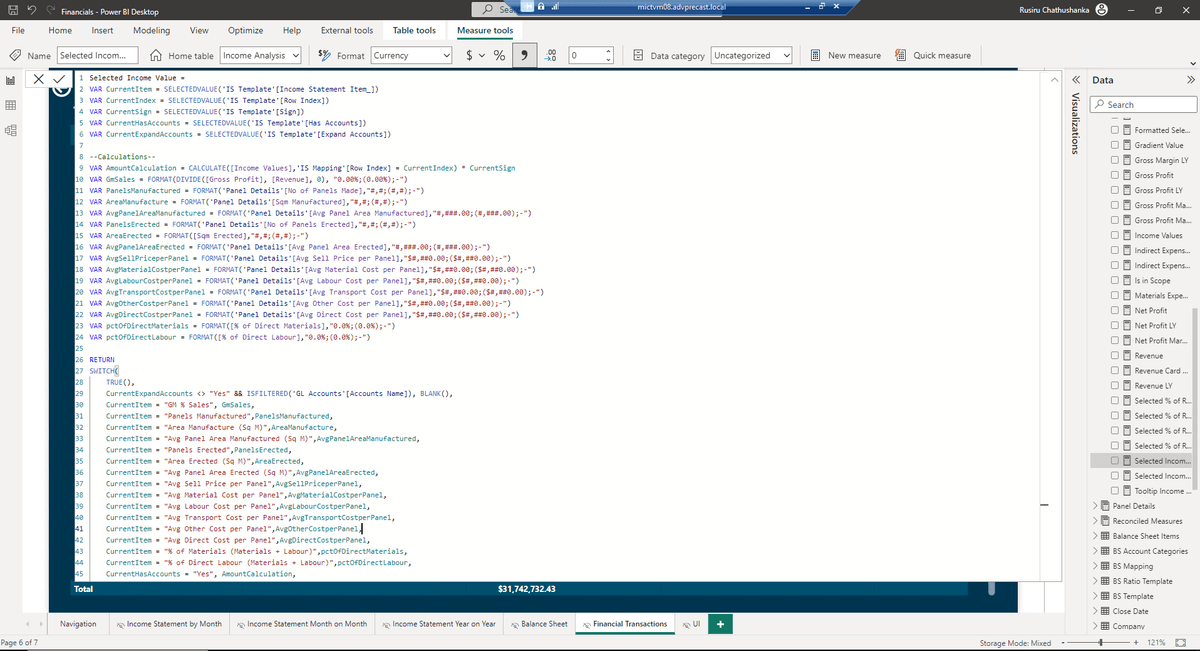Click the user account avatar icon

[1101, 9]
